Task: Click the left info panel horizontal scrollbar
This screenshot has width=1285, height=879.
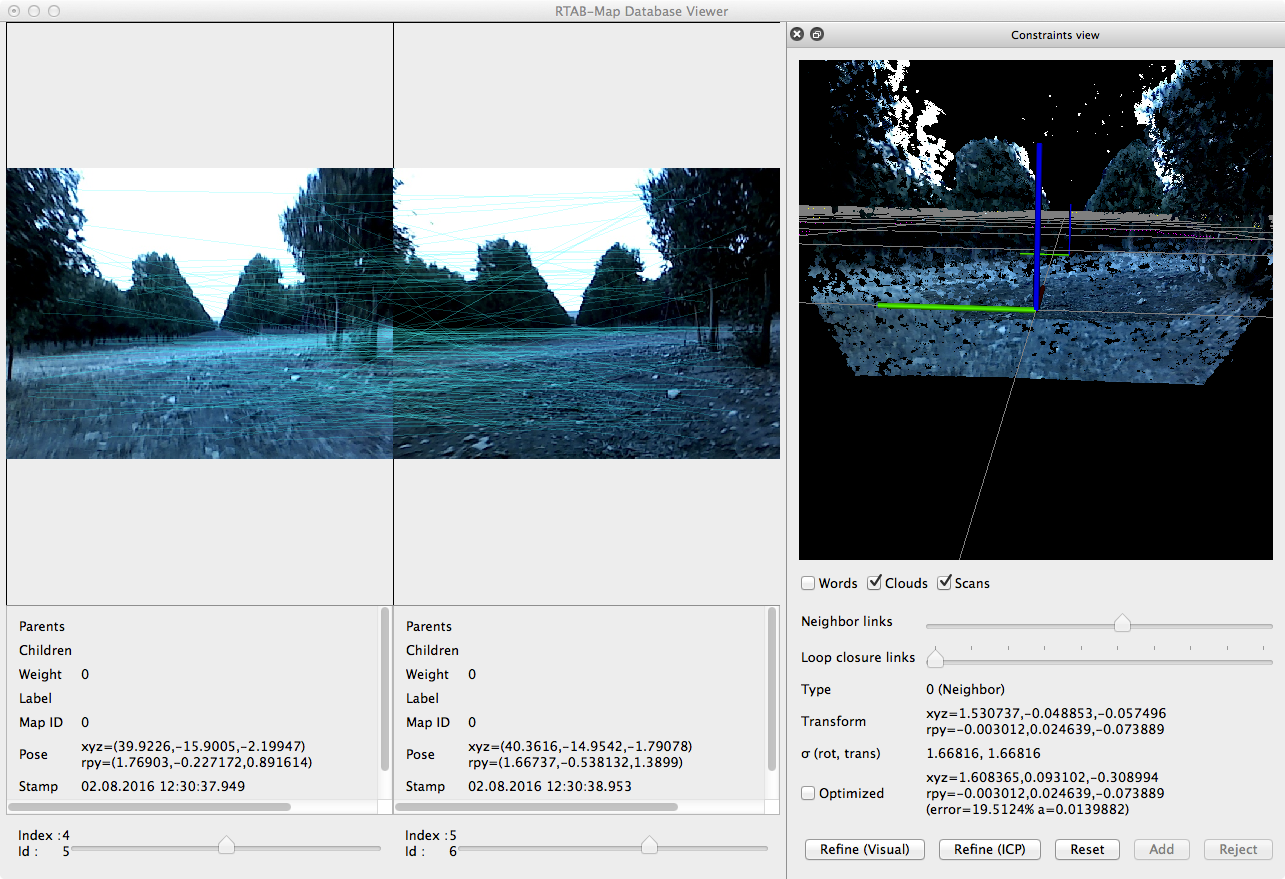Action: tap(150, 806)
